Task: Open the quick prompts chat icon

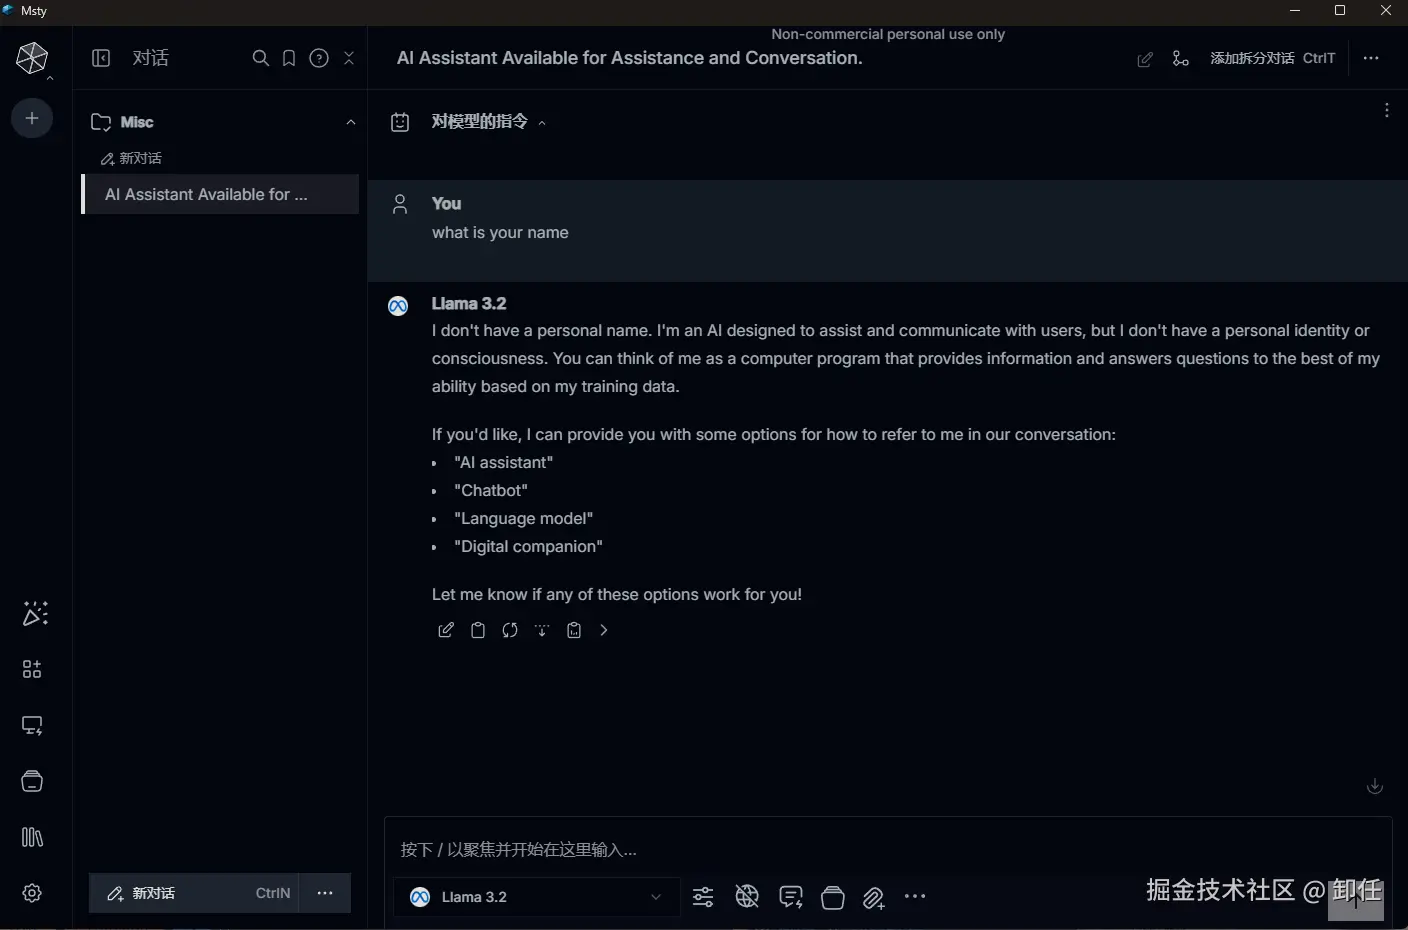Action: click(791, 897)
